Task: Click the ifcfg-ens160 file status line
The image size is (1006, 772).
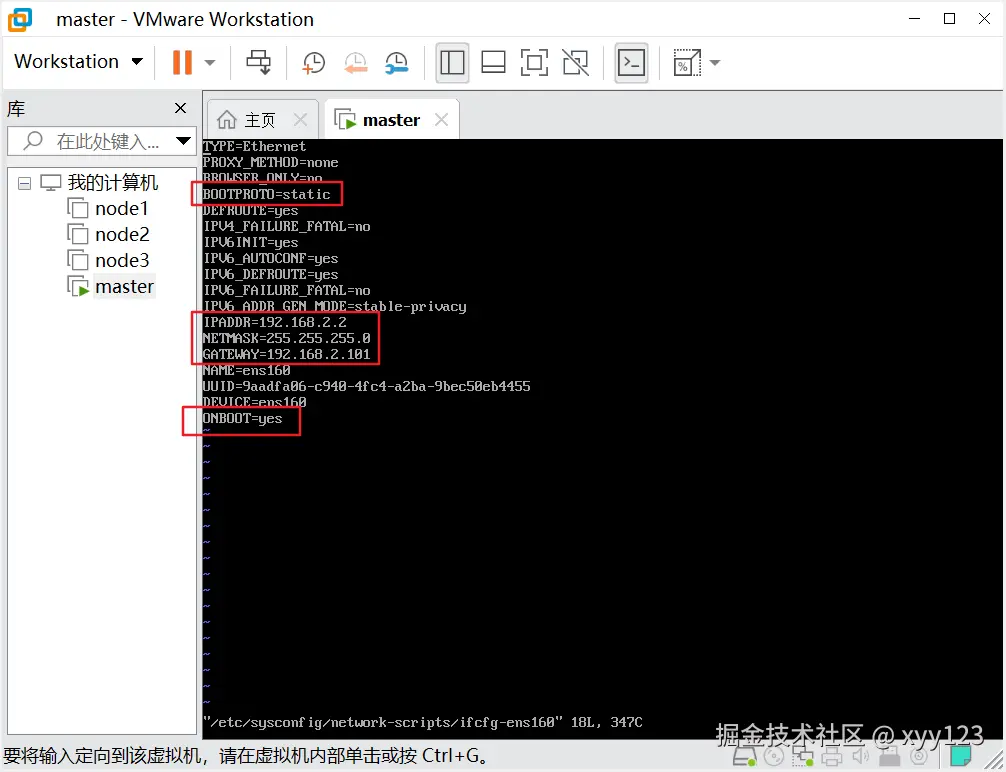Action: coord(423,723)
